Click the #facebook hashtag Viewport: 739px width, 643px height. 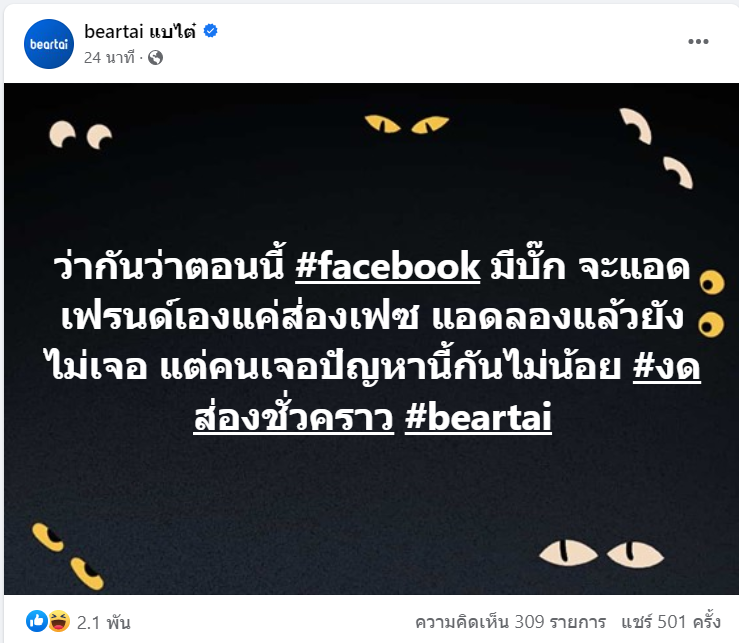click(387, 266)
